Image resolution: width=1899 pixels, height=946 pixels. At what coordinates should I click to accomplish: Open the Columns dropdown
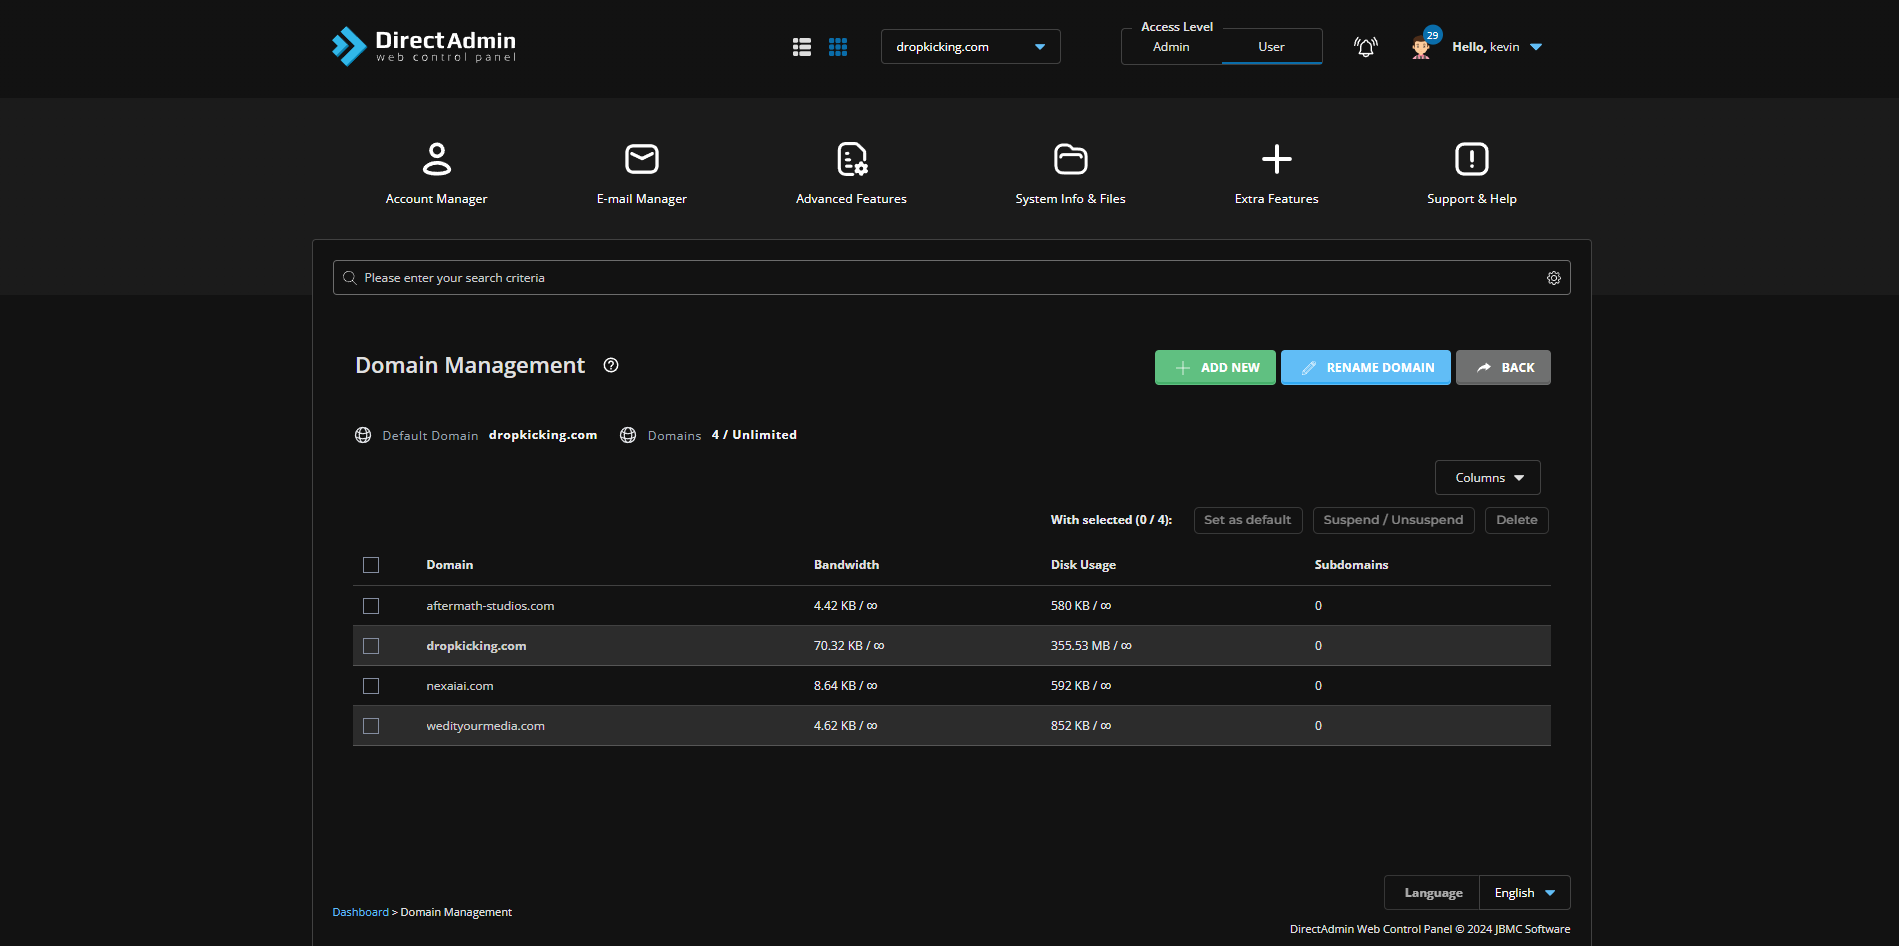click(1487, 478)
